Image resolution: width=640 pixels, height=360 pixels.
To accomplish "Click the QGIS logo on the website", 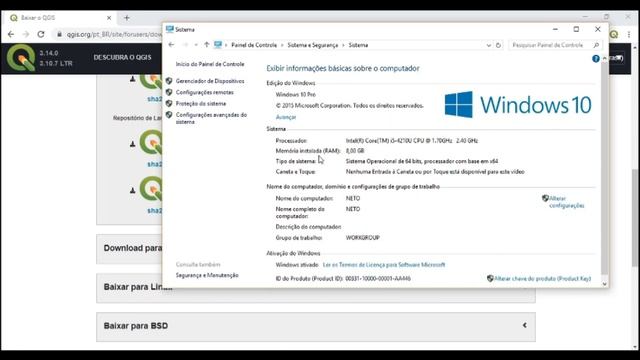I will [21, 58].
